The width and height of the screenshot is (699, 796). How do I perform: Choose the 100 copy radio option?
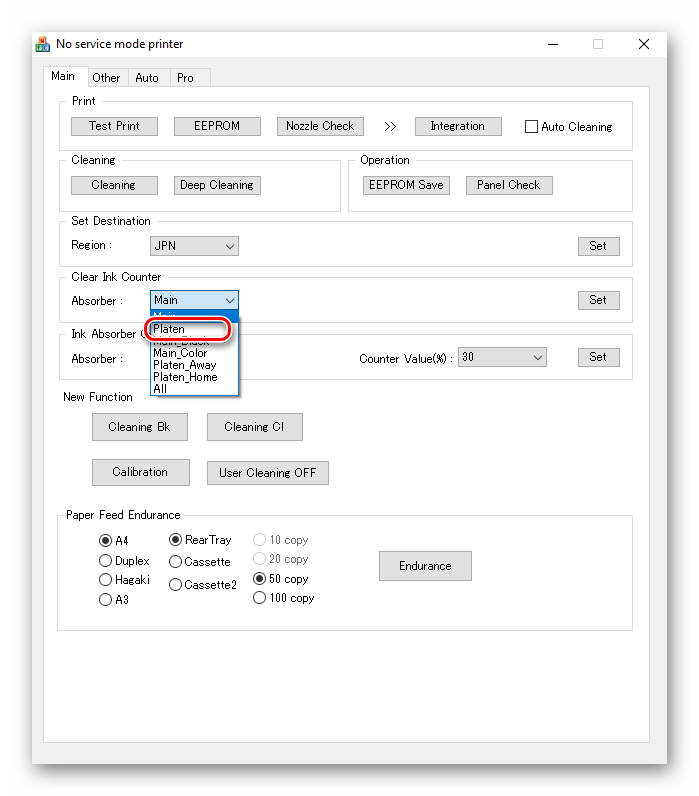click(x=260, y=598)
